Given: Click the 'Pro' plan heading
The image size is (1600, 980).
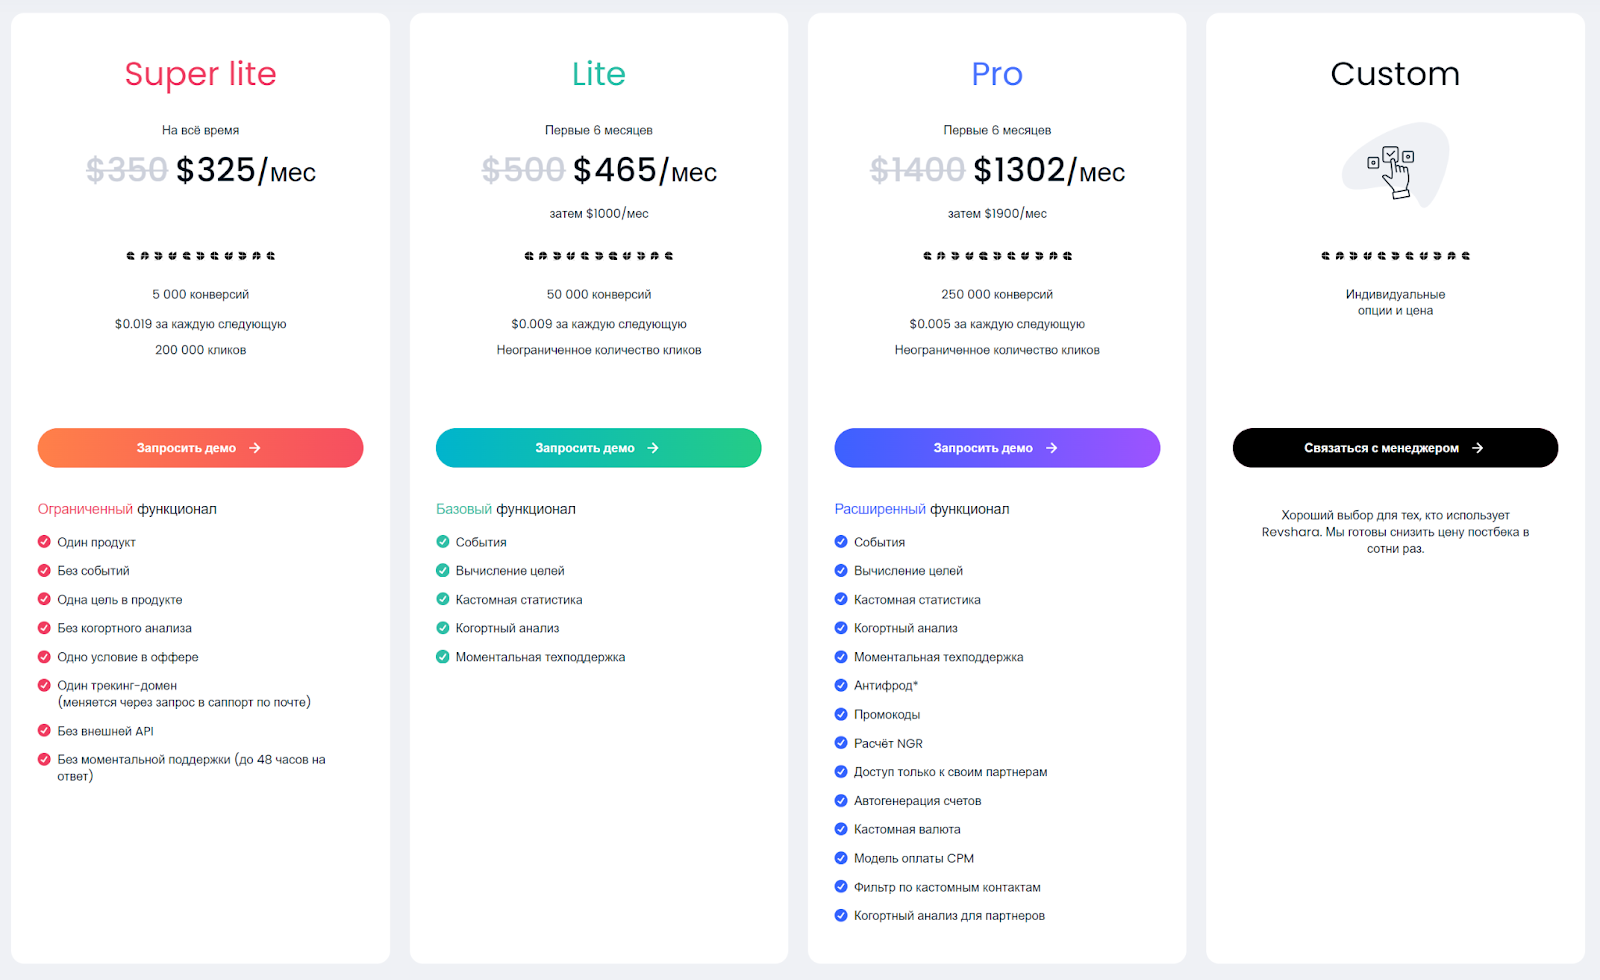Looking at the screenshot, I should (x=997, y=74).
